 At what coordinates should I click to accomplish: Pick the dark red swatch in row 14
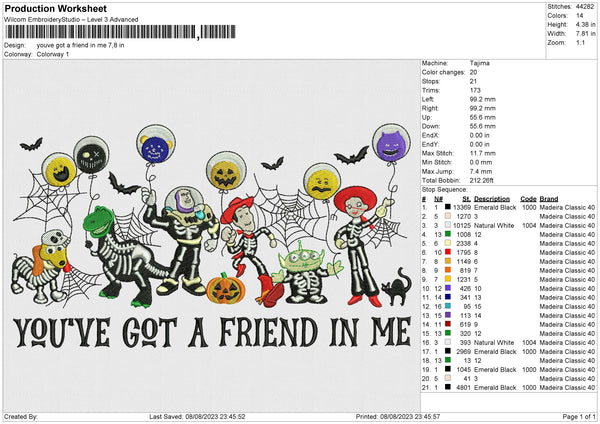[x=447, y=324]
